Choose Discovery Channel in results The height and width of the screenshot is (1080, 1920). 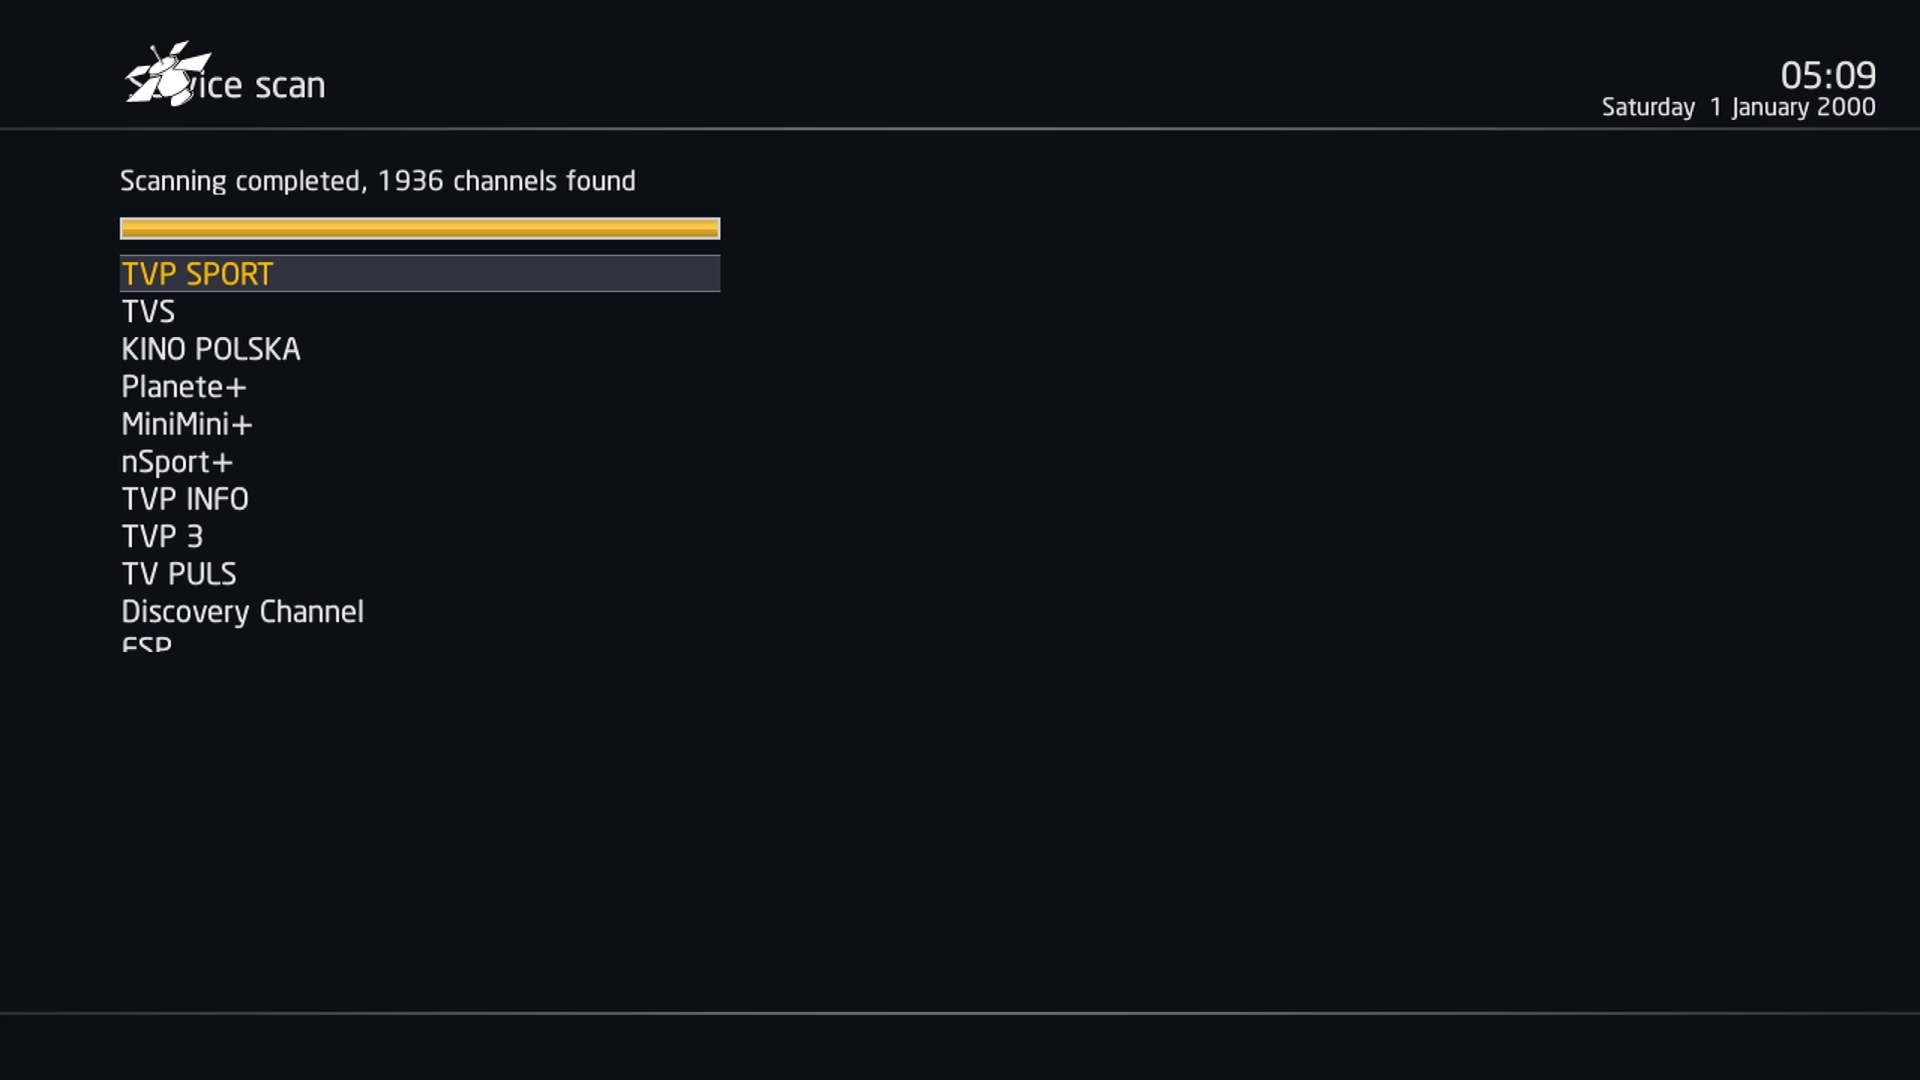243,612
